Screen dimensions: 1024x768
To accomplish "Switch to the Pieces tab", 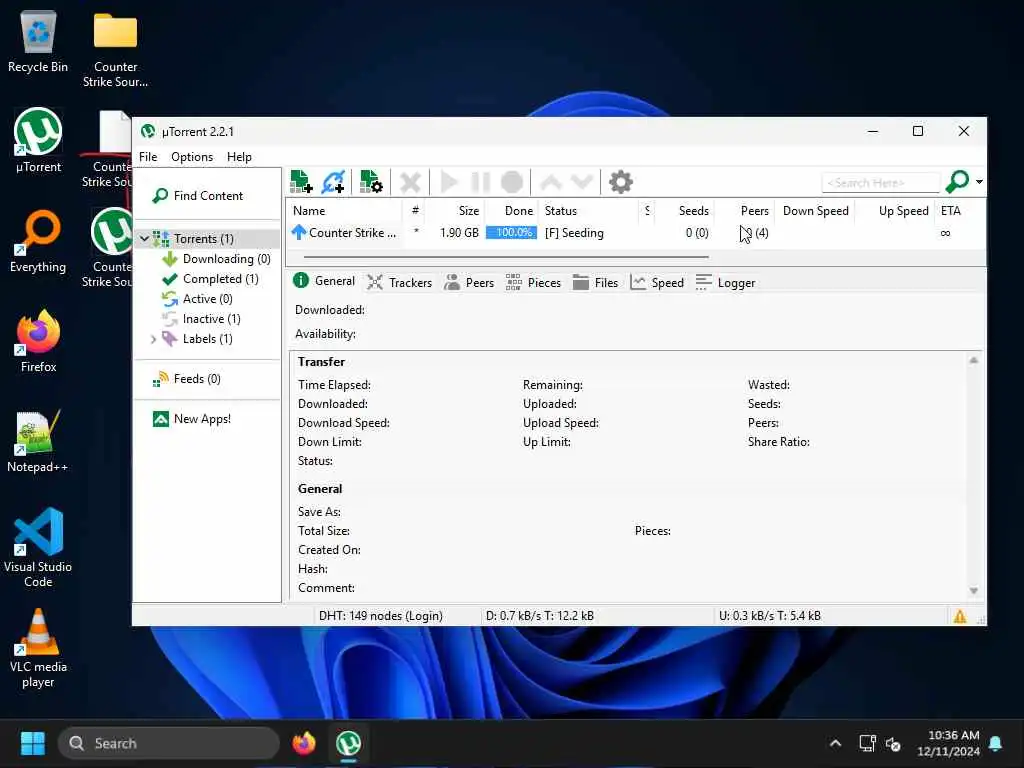I will click(x=533, y=282).
